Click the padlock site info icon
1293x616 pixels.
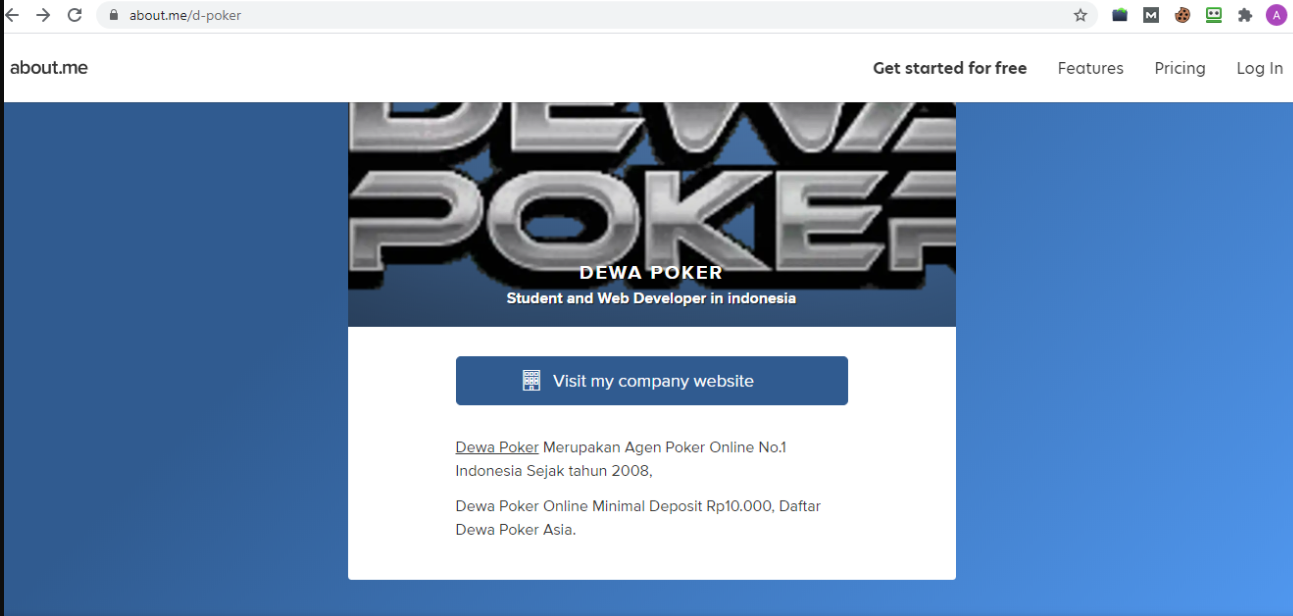(113, 15)
